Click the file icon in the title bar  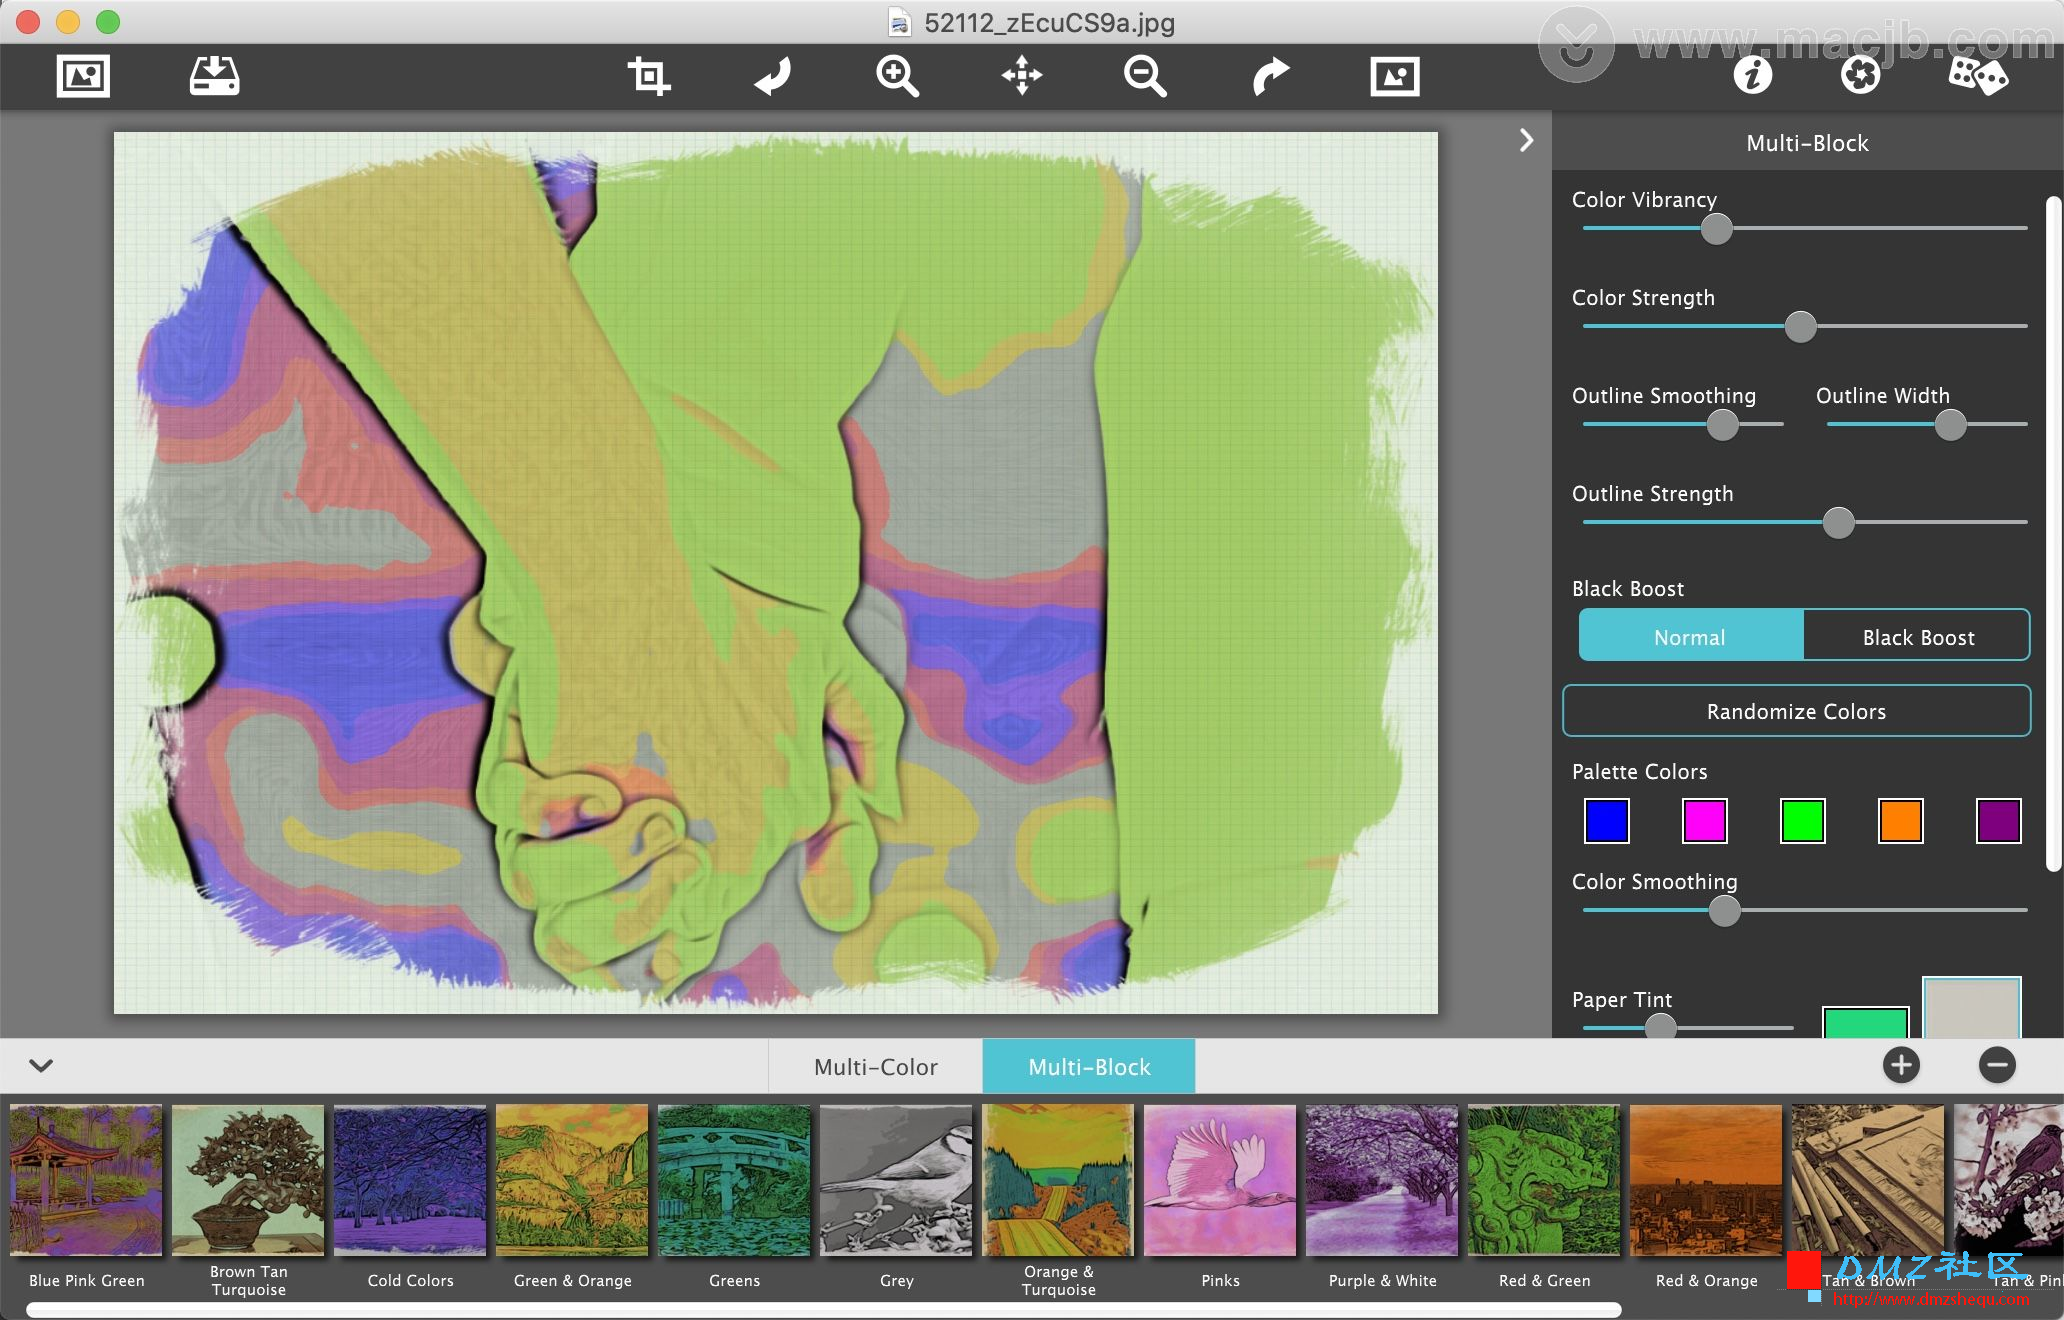pos(901,22)
